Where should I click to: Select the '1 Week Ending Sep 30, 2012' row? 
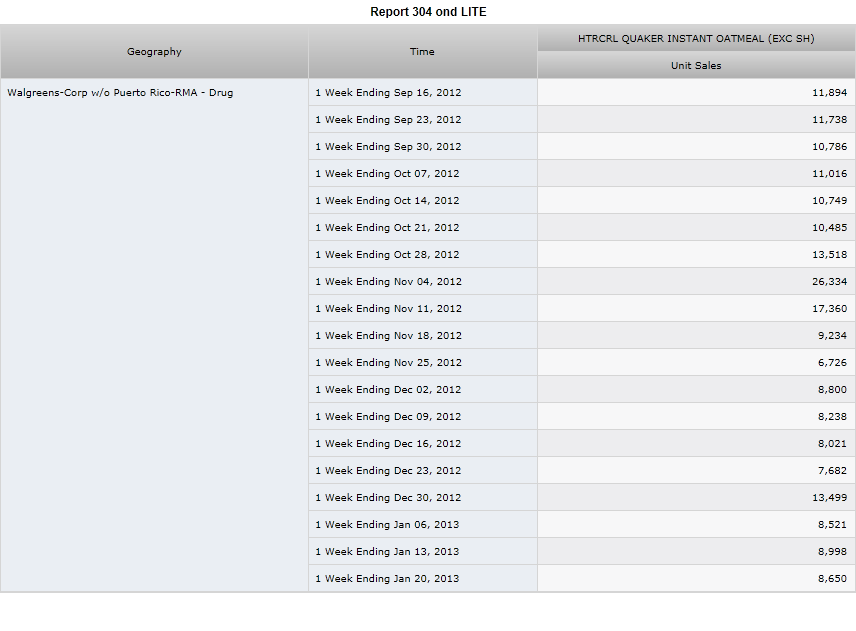pos(423,146)
